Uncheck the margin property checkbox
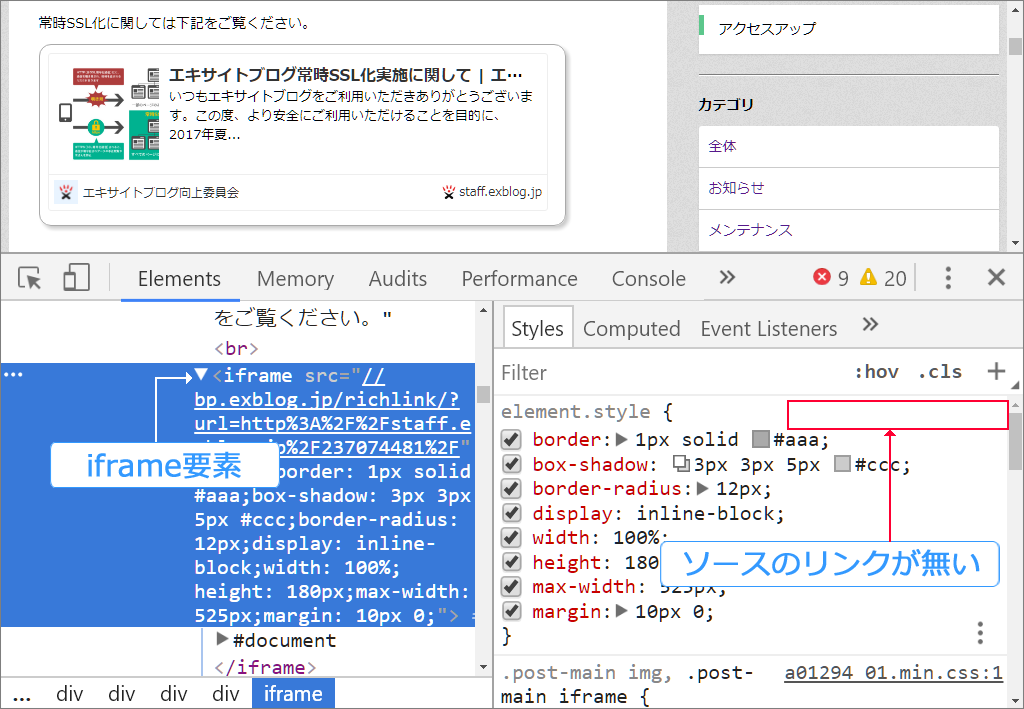 [x=511, y=611]
